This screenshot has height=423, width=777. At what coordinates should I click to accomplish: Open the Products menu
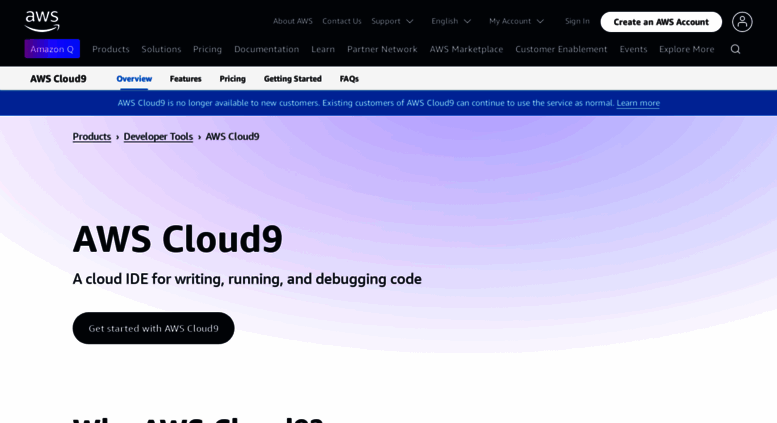tap(111, 49)
